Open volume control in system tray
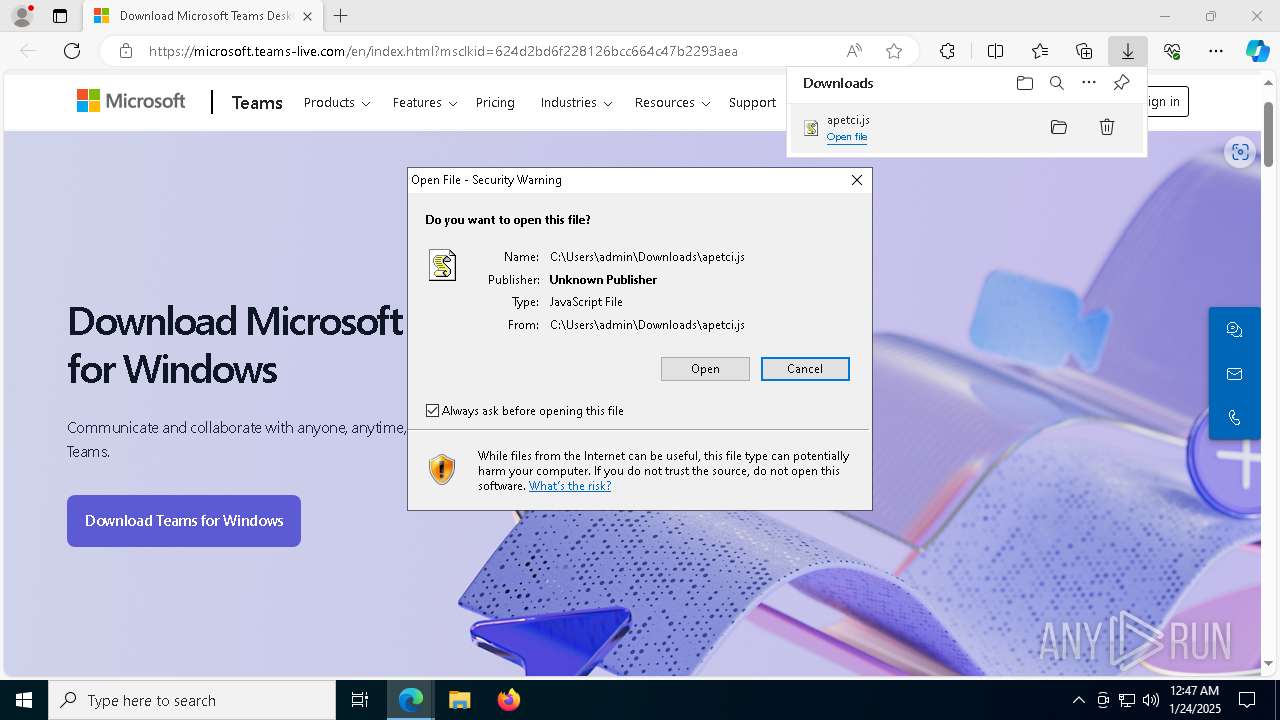This screenshot has height=720, width=1280. (1151, 700)
